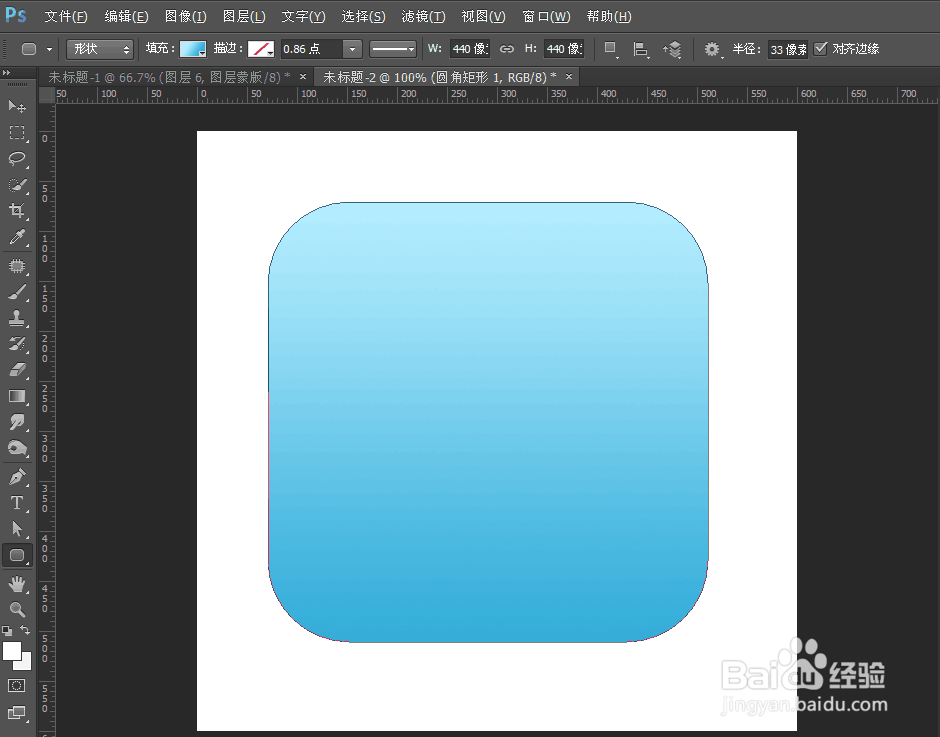
Task: Select the Move tool
Action: [x=17, y=107]
